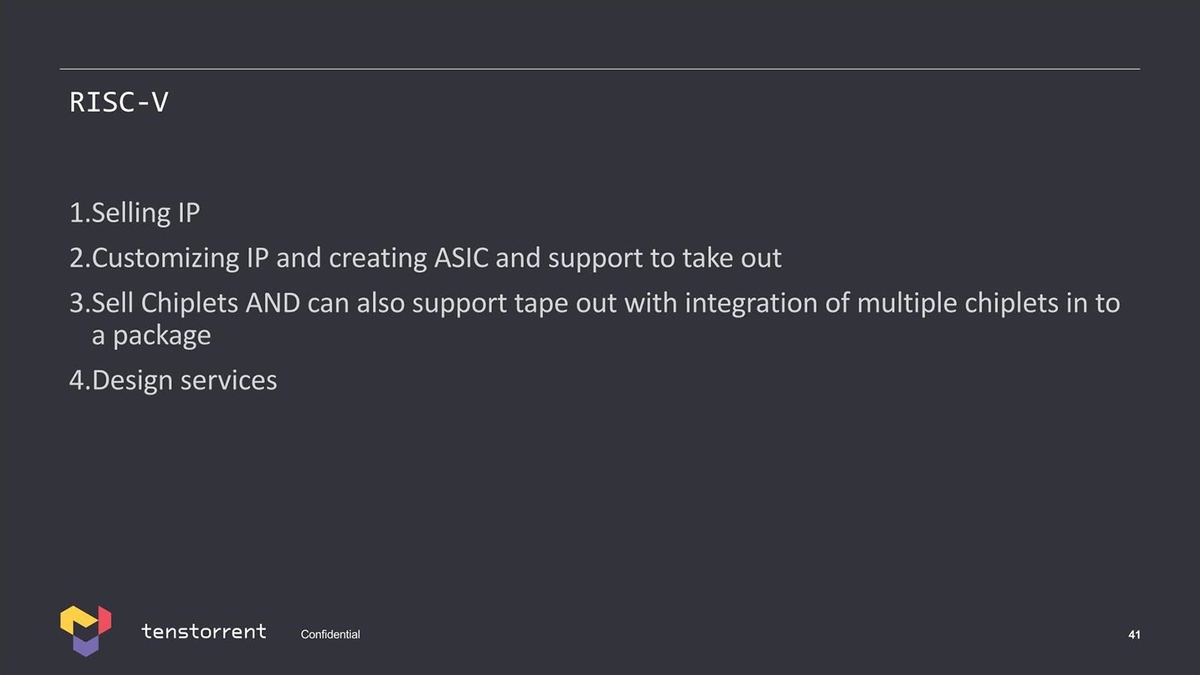Click slide number 41
Image resolution: width=1200 pixels, height=675 pixels.
(1134, 635)
